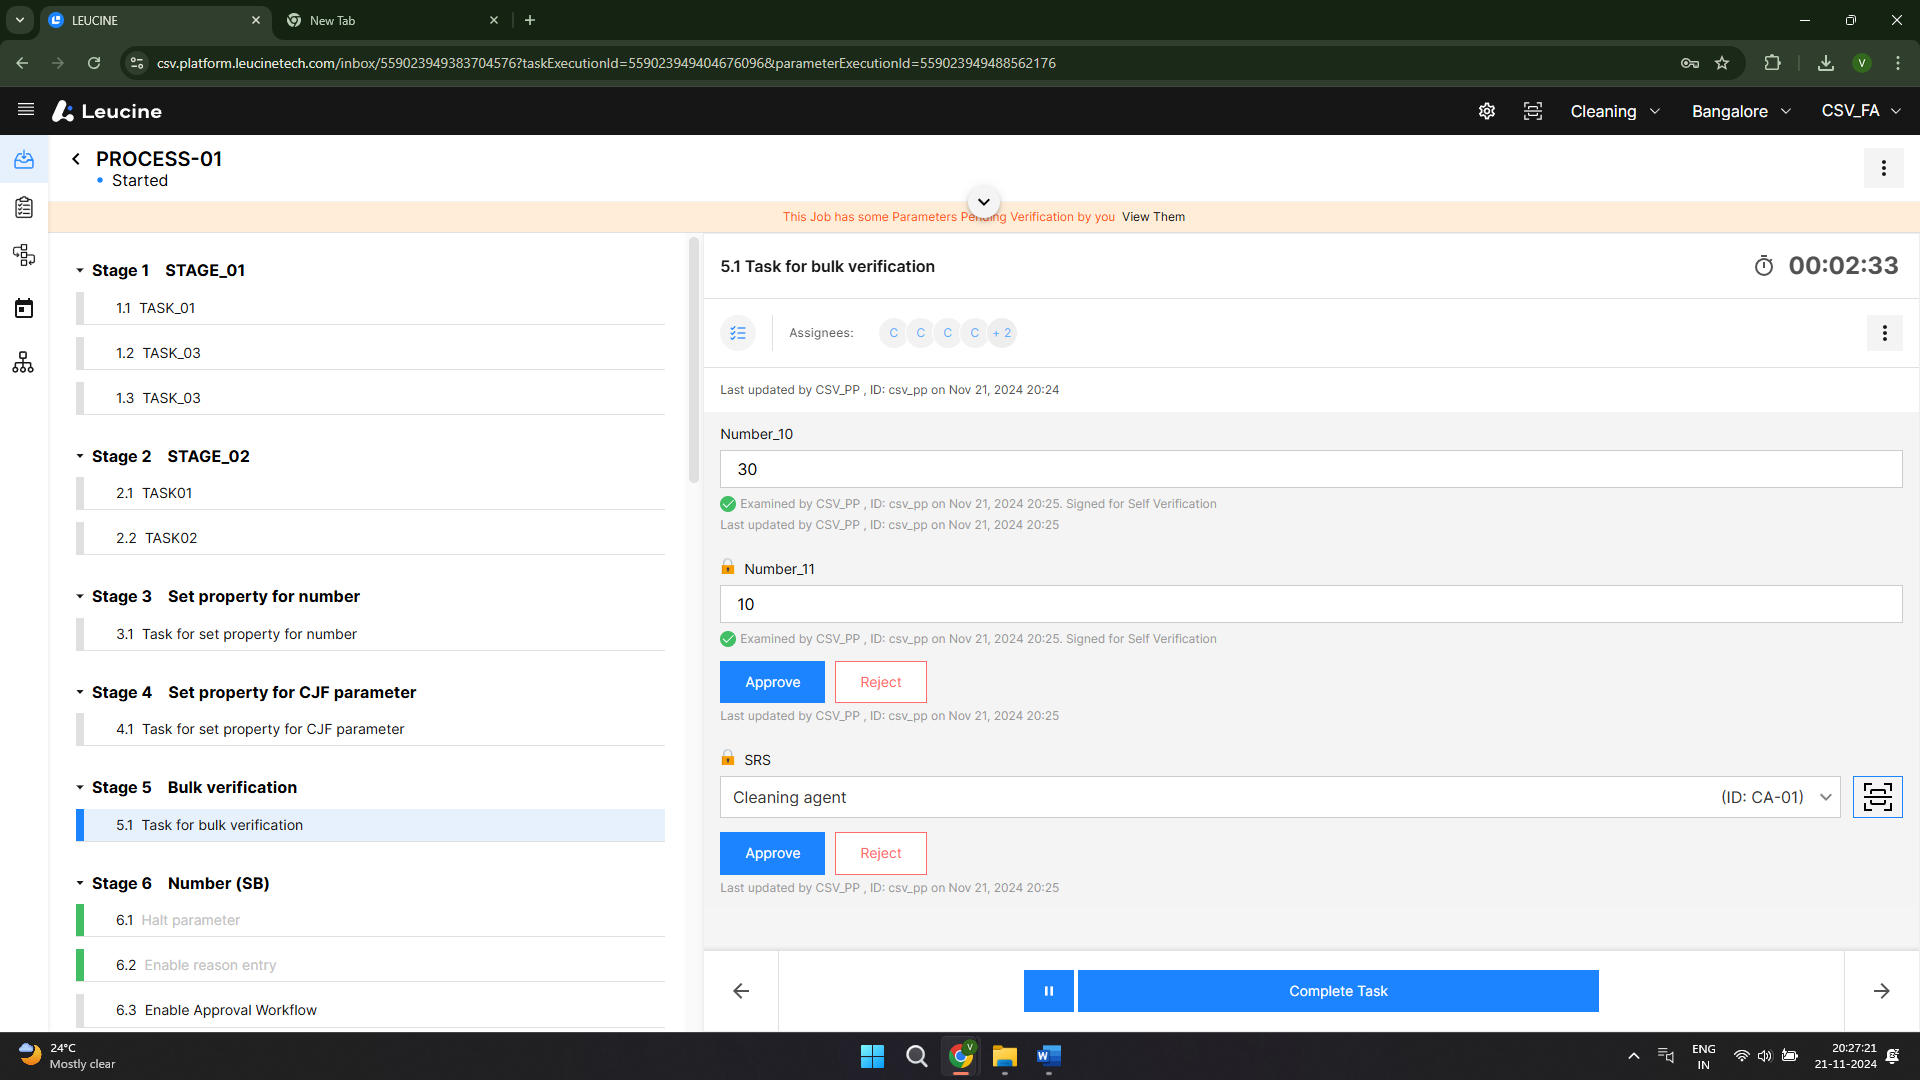Open the calendar scheduler sidebar icon

(x=24, y=308)
